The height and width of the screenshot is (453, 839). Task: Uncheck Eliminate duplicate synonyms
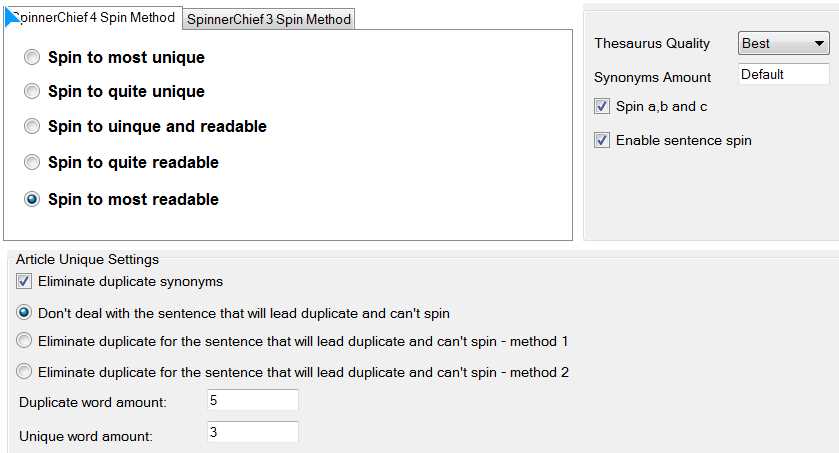coord(25,281)
